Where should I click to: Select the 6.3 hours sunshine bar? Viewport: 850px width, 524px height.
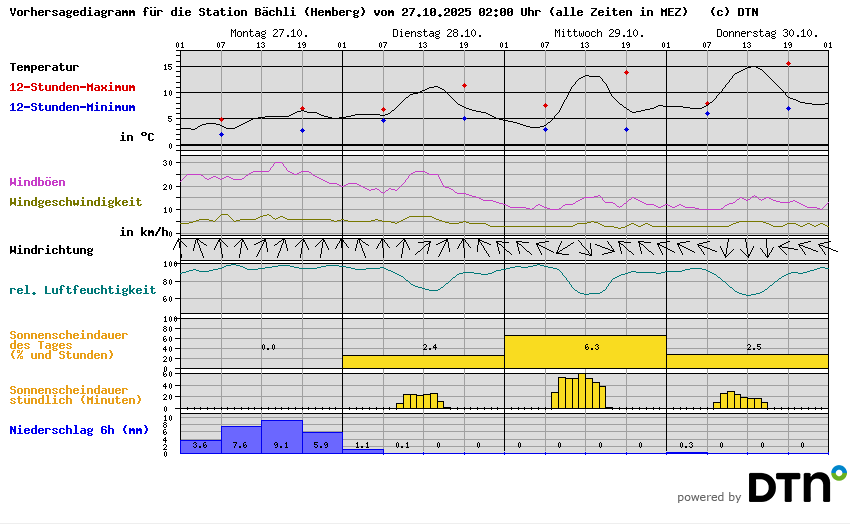pyautogui.click(x=585, y=351)
